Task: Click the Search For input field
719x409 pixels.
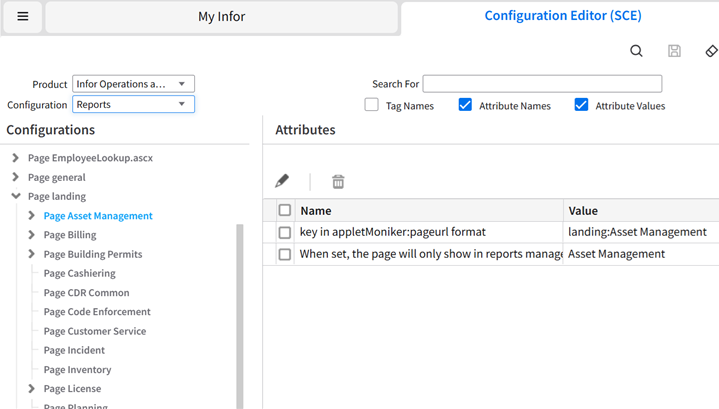Action: (x=542, y=84)
